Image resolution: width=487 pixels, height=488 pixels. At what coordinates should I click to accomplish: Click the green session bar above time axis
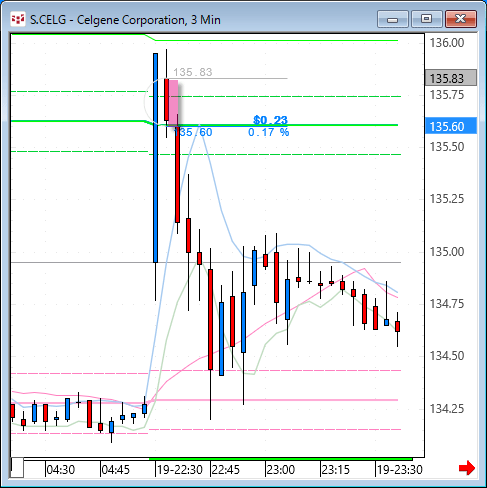tap(281, 459)
